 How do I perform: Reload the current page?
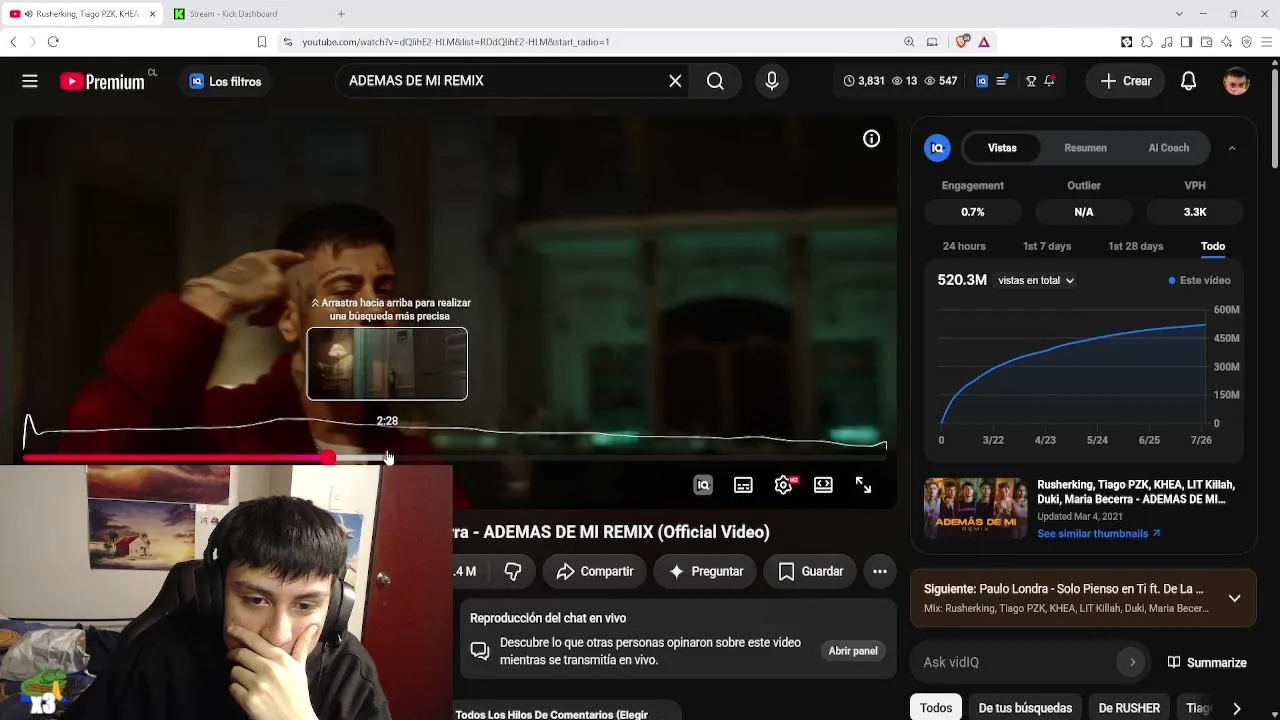[x=53, y=42]
